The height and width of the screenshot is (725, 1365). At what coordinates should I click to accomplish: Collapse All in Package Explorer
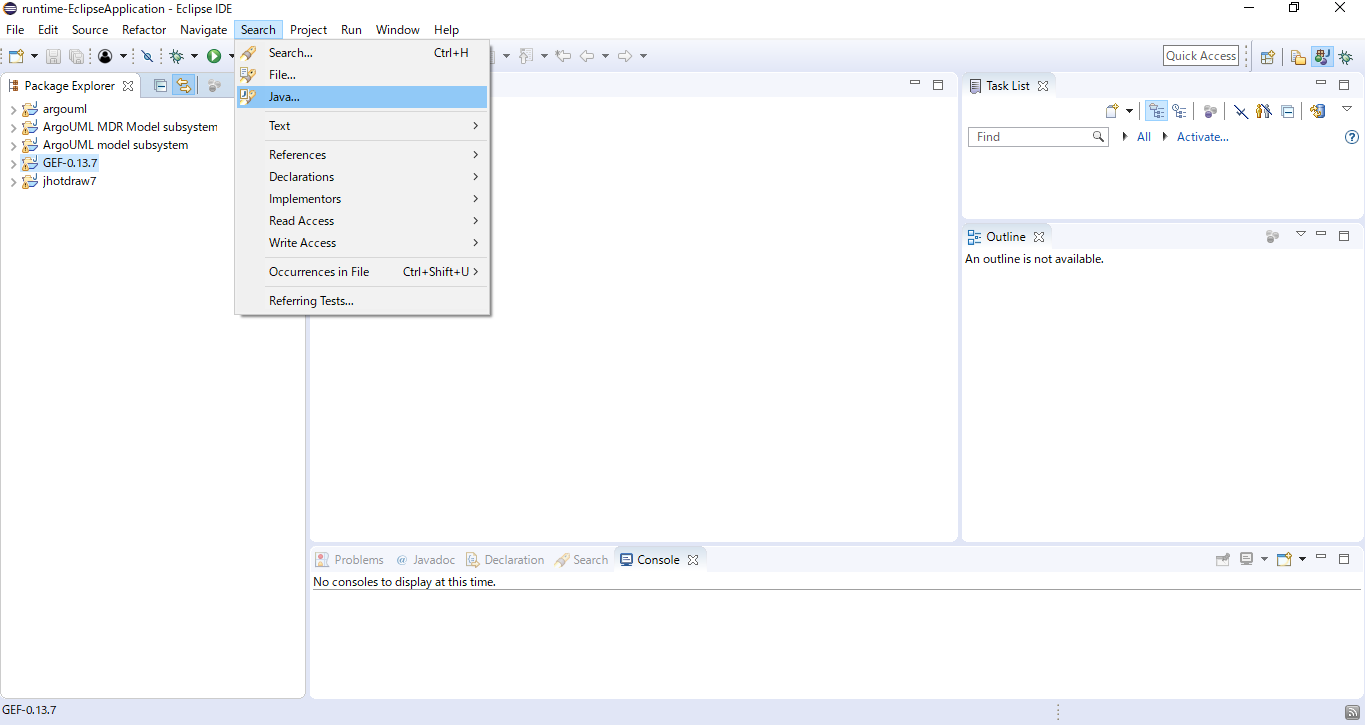[x=160, y=86]
